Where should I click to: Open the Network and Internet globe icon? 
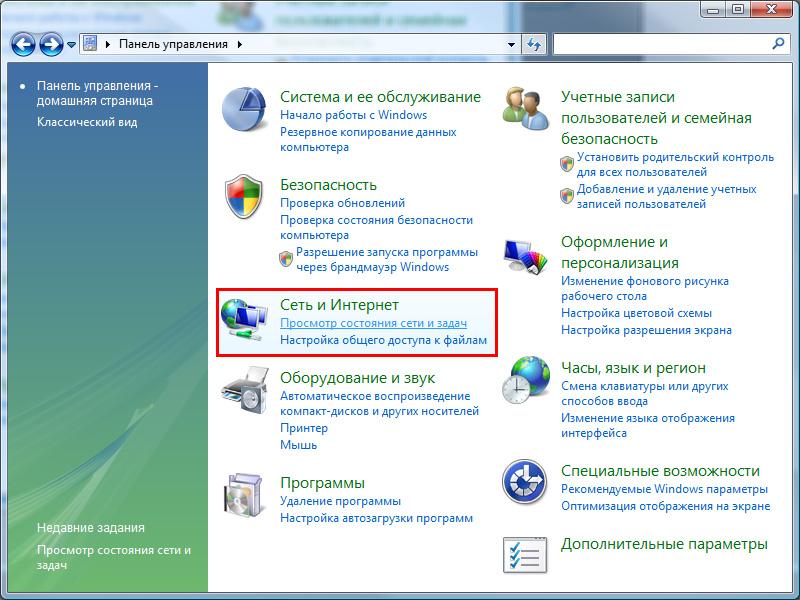coord(244,320)
